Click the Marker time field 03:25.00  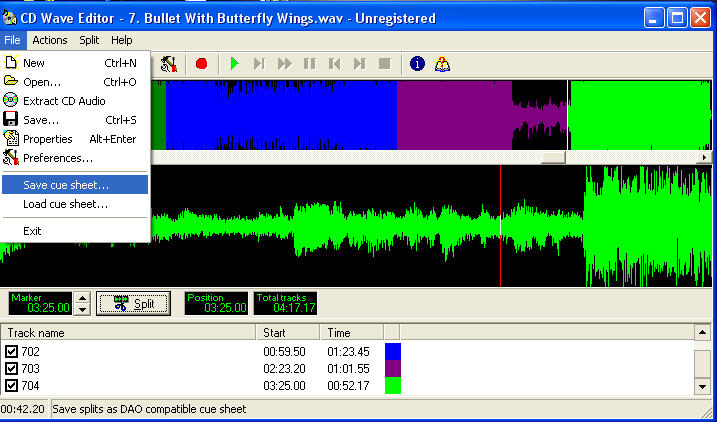coord(40,304)
